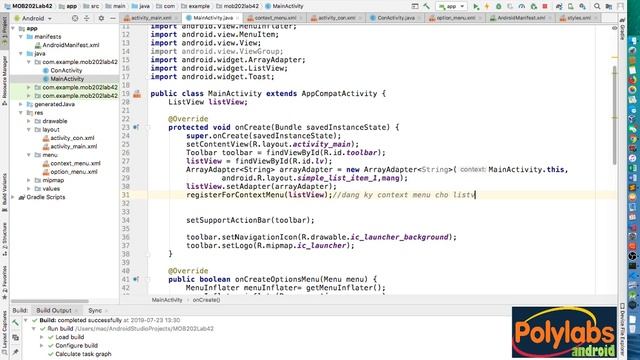The width and height of the screenshot is (640, 360).
Task: Expand the mipmap folder
Action: pos(29,180)
